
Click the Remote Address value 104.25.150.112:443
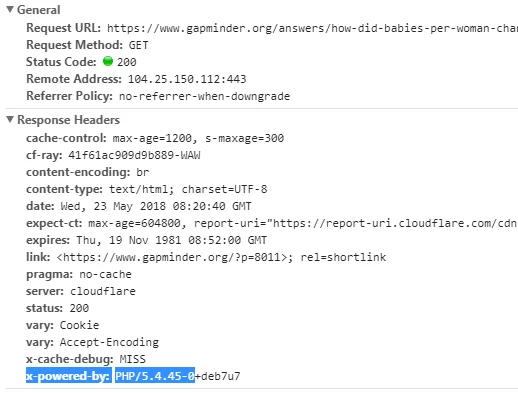tap(187, 79)
